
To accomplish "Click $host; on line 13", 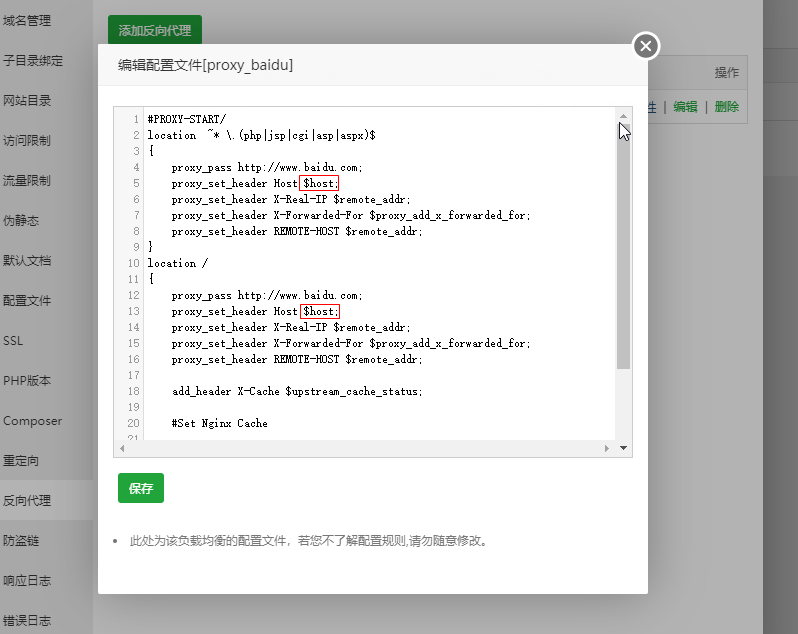I will [x=320, y=311].
